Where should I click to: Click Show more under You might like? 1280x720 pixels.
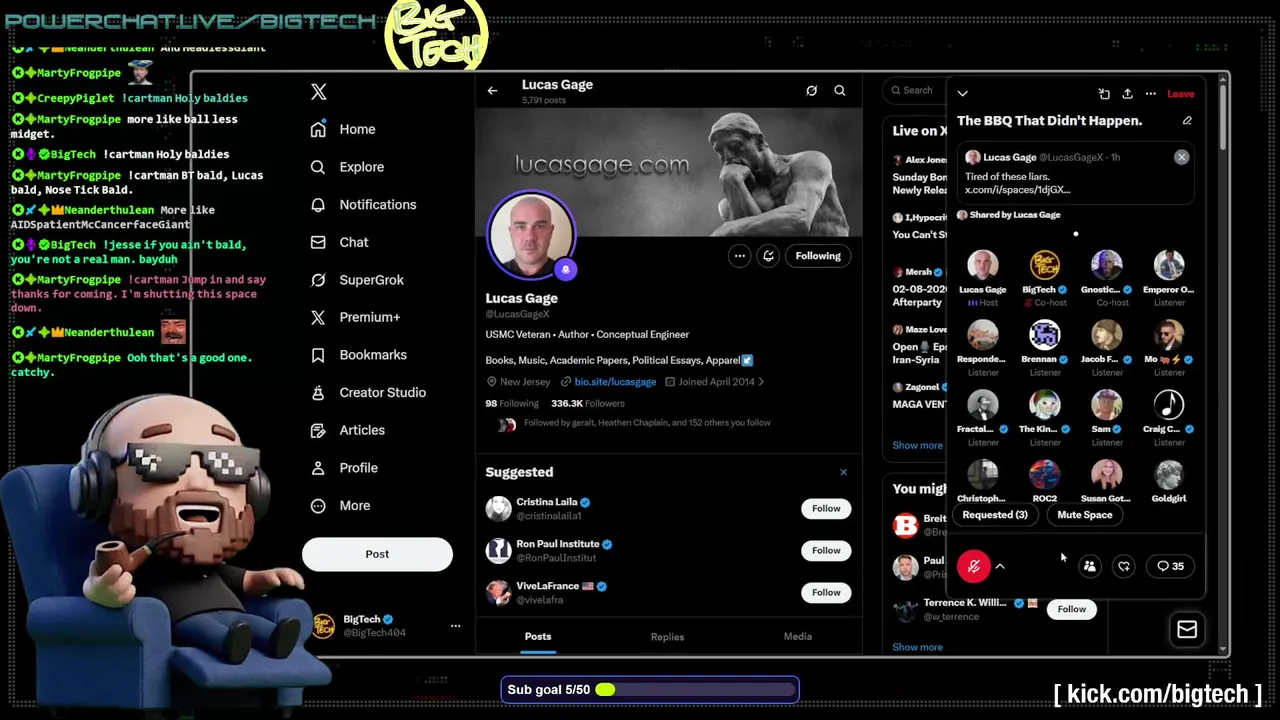click(917, 648)
